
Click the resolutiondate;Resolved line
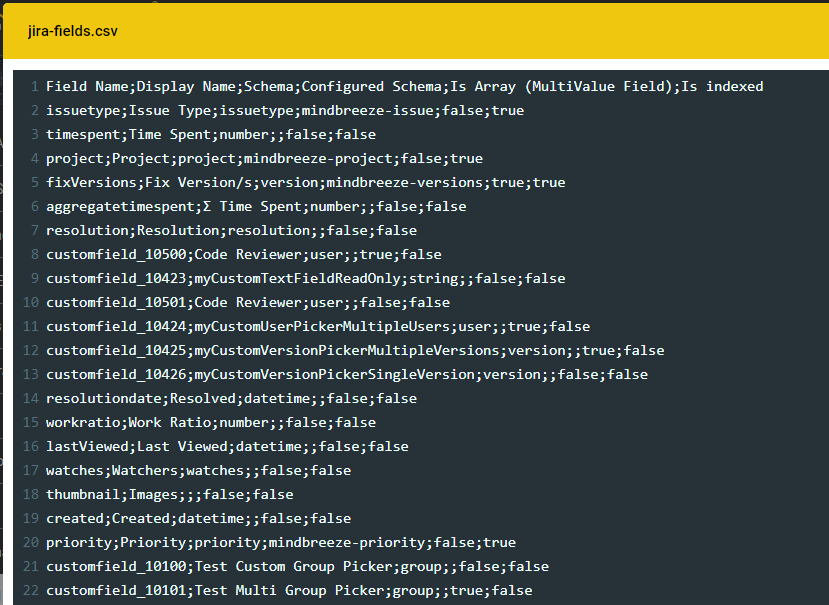tap(231, 399)
